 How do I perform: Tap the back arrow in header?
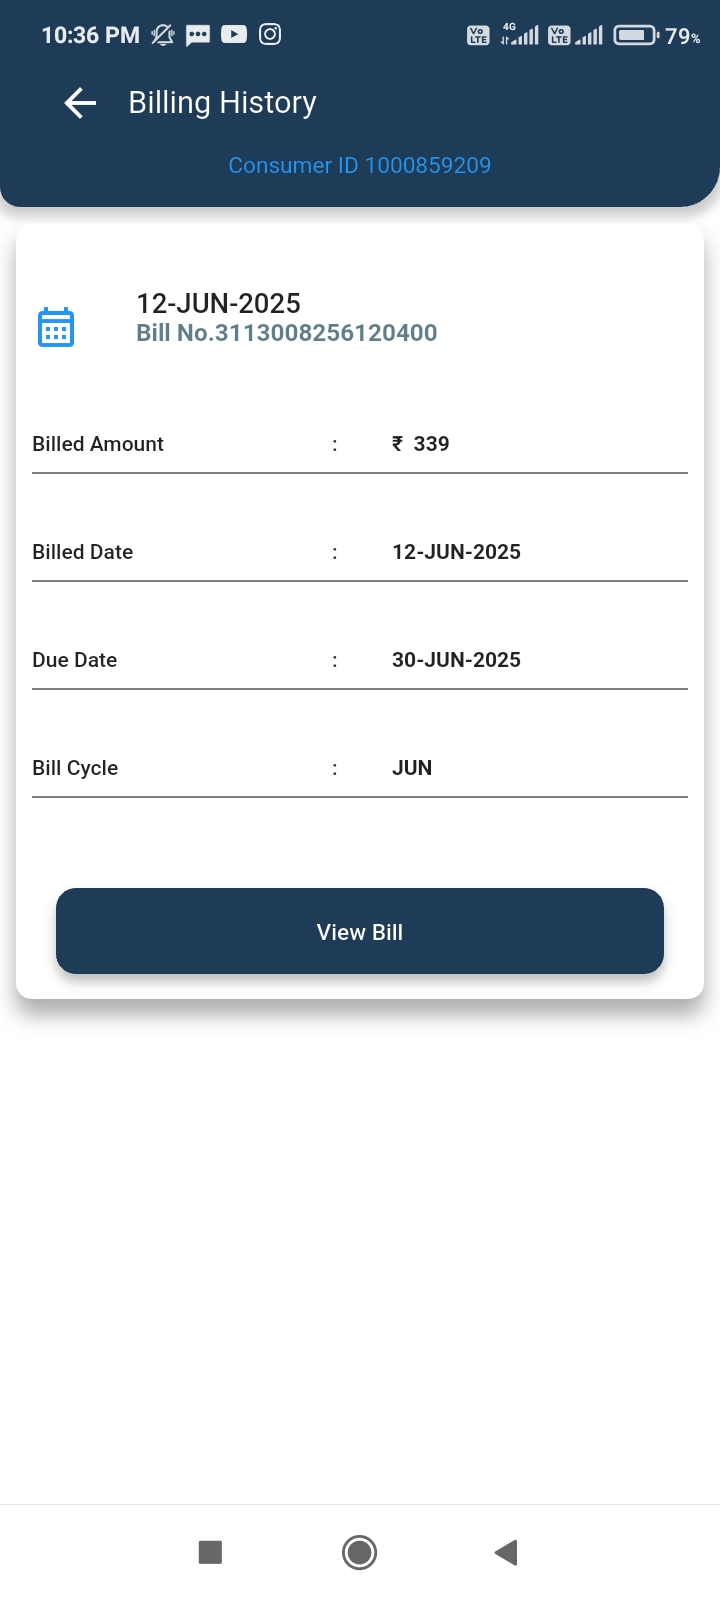pyautogui.click(x=80, y=103)
